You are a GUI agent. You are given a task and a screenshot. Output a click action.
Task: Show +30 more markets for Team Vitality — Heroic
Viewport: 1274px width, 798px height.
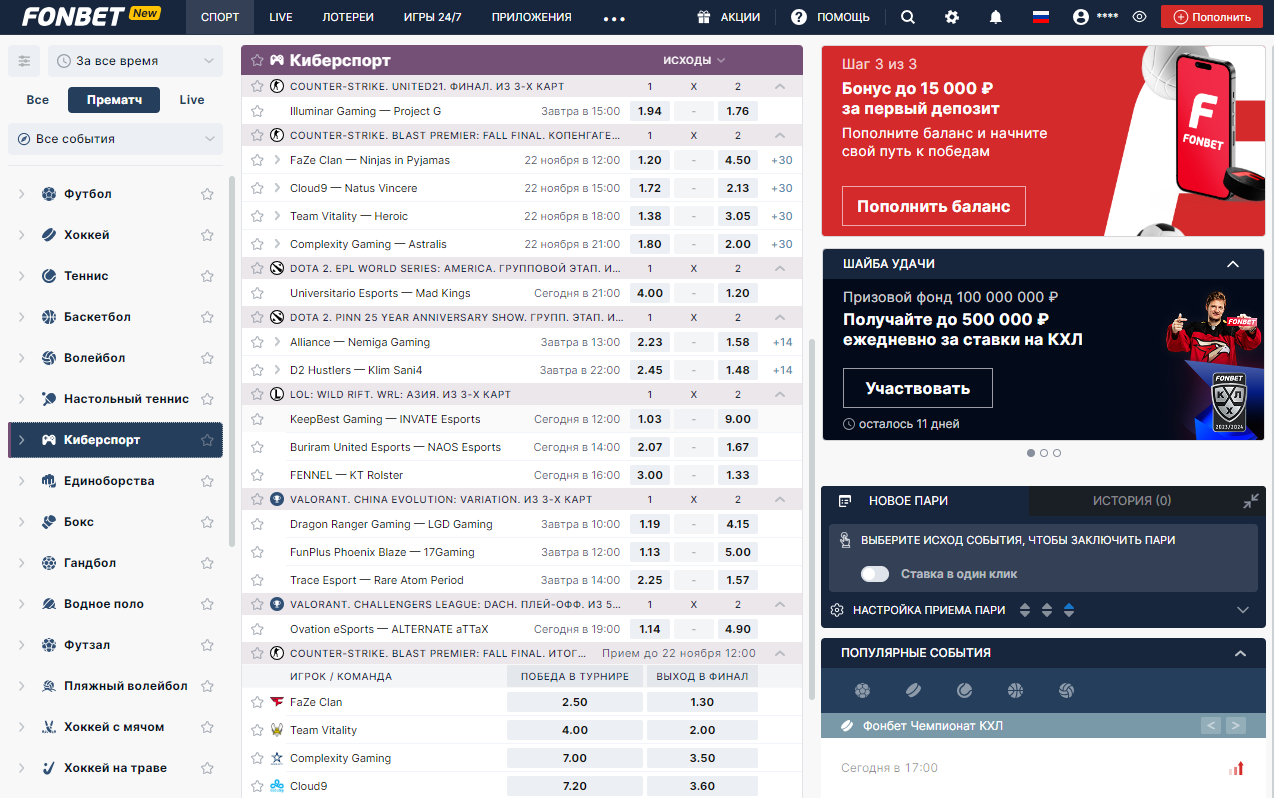(x=782, y=216)
